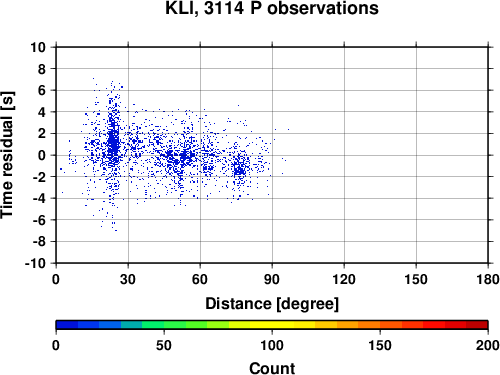Pick the orange segment near 150 on colorbar
The height and width of the screenshot is (375, 500).
380,325
